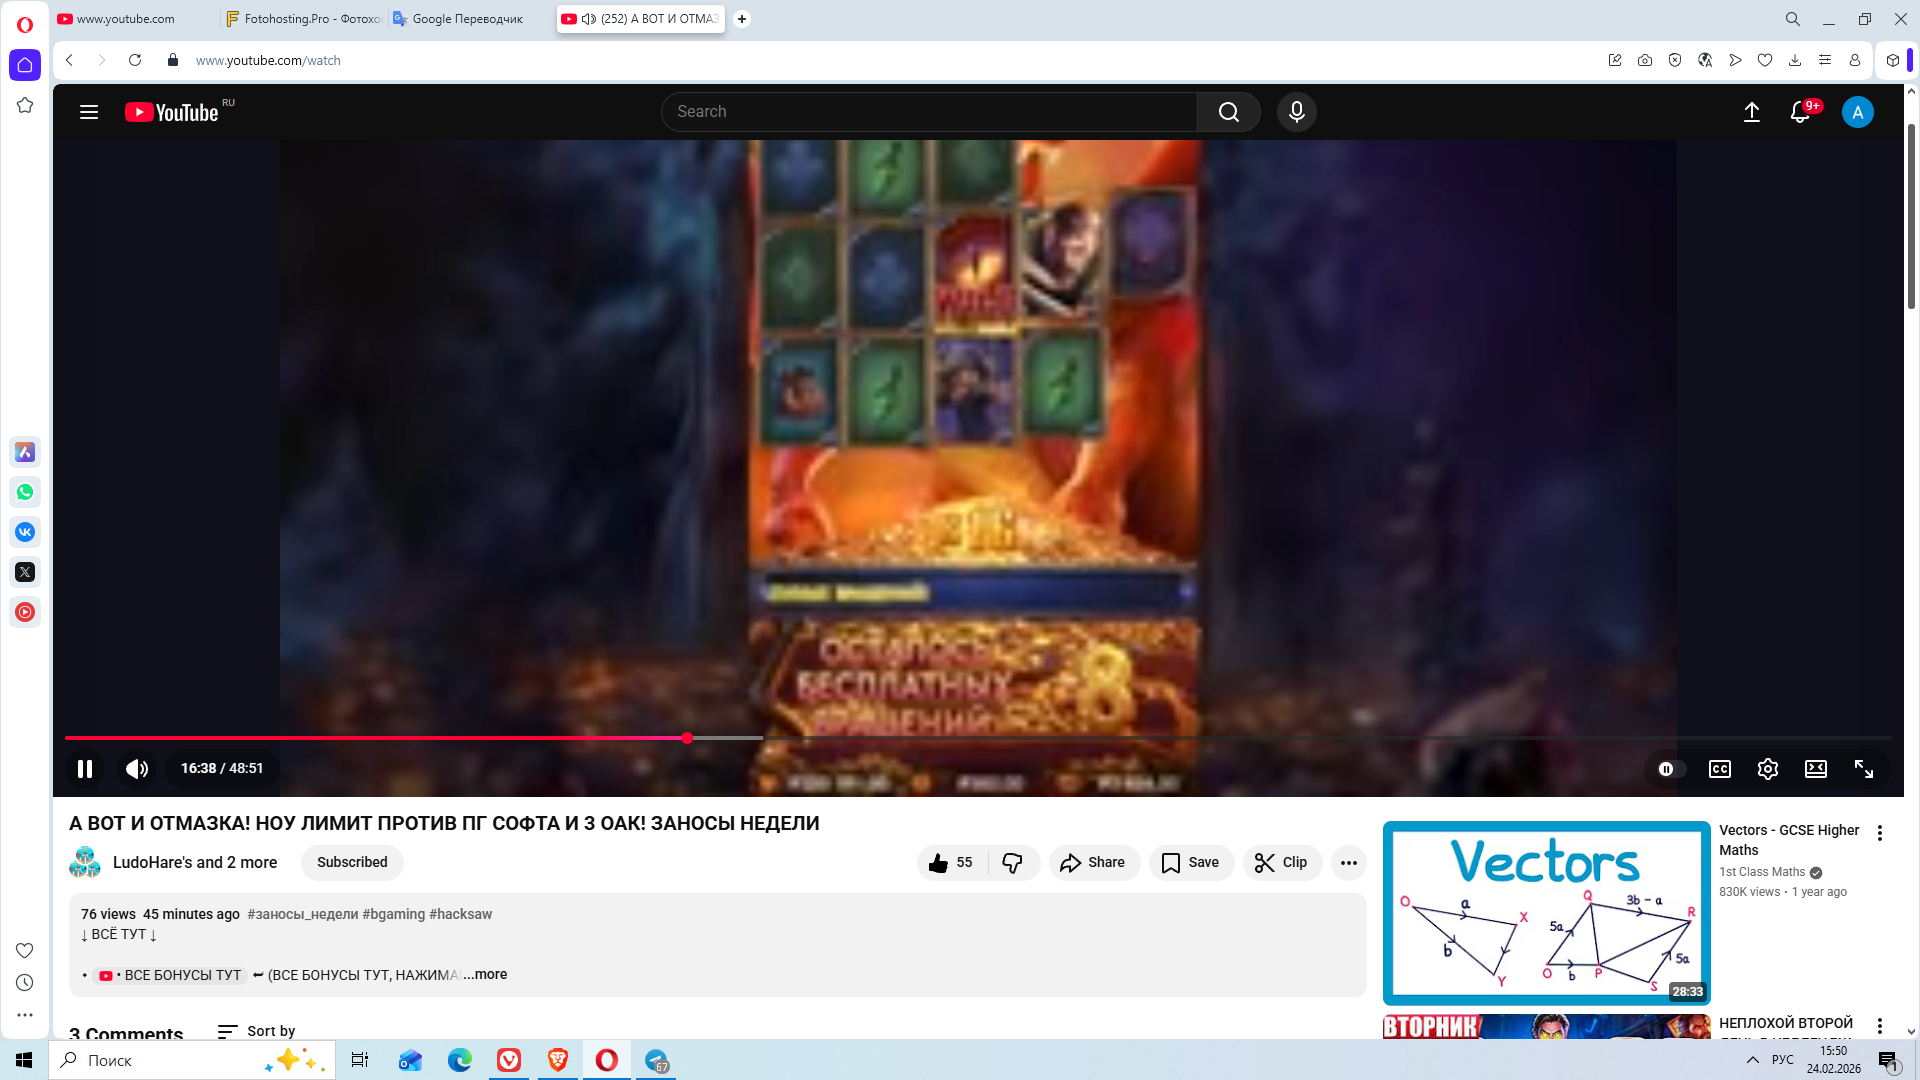Screen dimensions: 1920x1080
Task: Expand description with ...more
Action: [486, 975]
